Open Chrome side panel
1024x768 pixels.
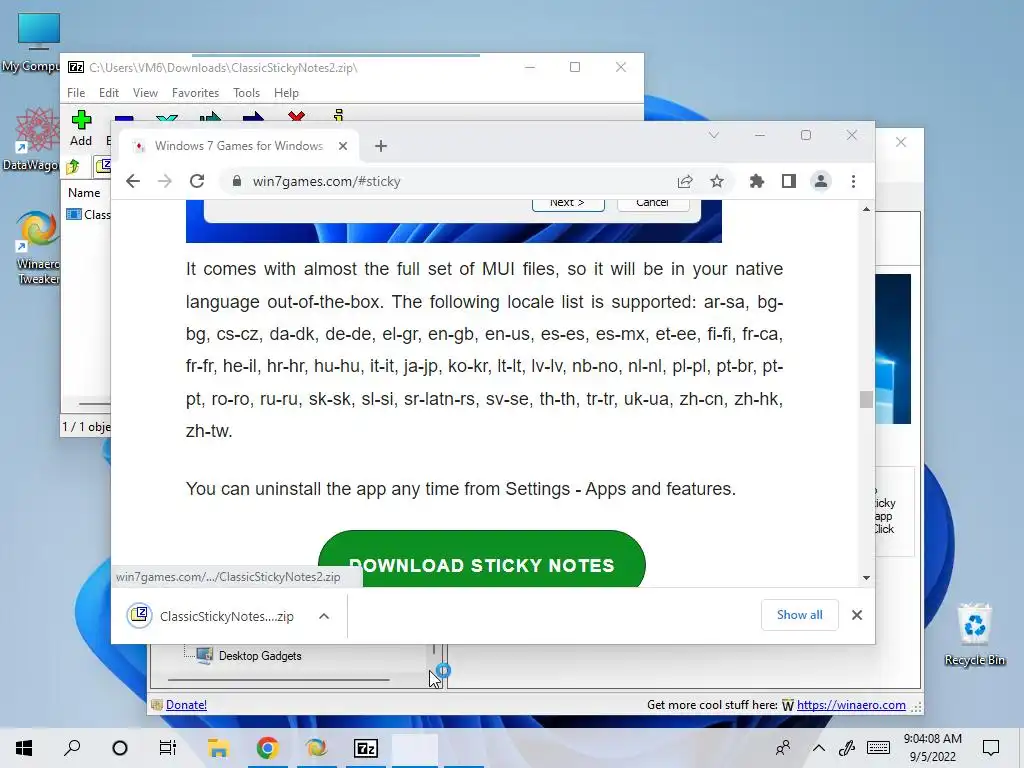coord(788,181)
